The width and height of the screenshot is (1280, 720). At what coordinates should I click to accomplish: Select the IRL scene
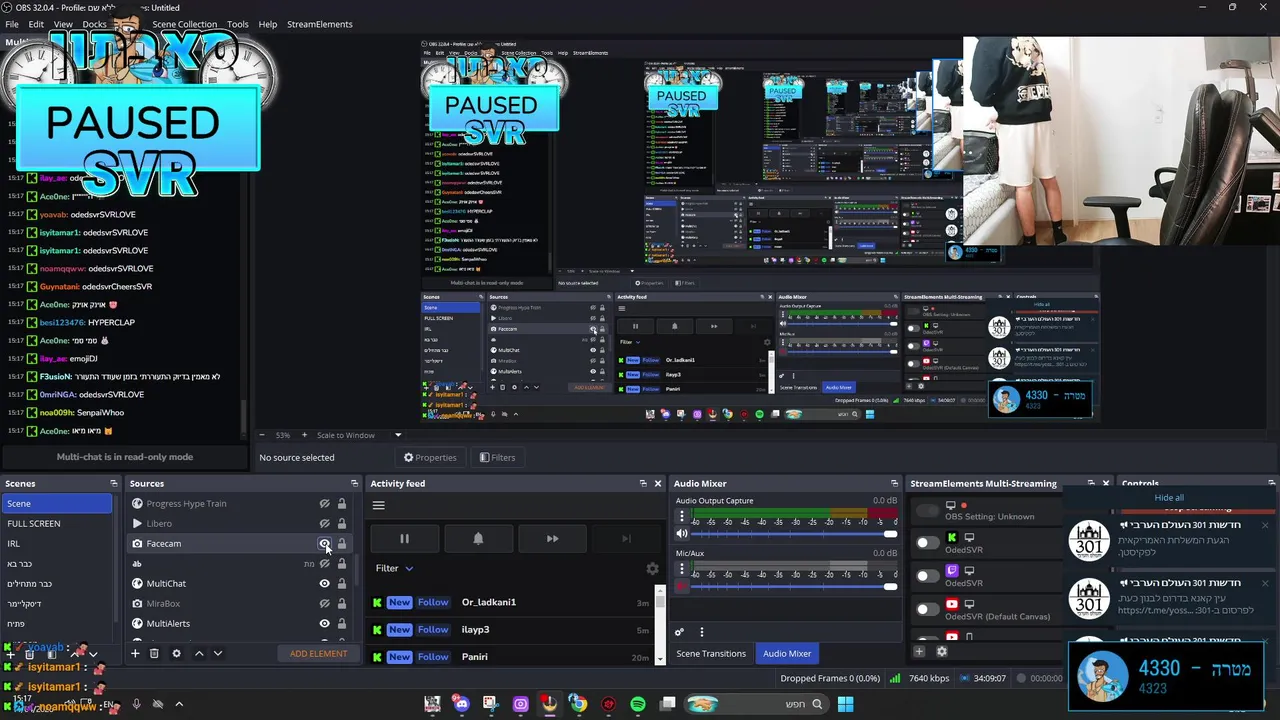click(x=57, y=543)
